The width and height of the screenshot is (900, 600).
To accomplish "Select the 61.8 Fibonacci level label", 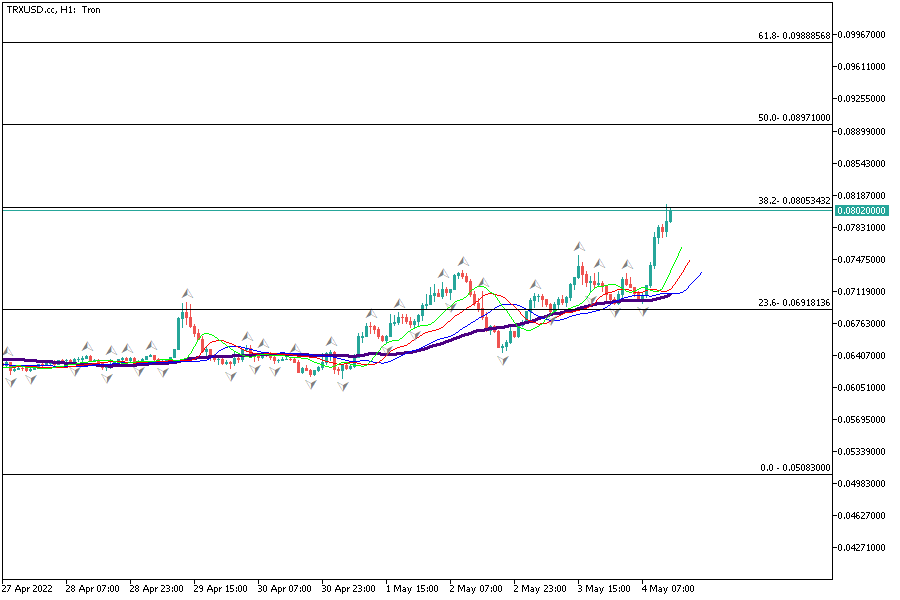I will tap(794, 35).
